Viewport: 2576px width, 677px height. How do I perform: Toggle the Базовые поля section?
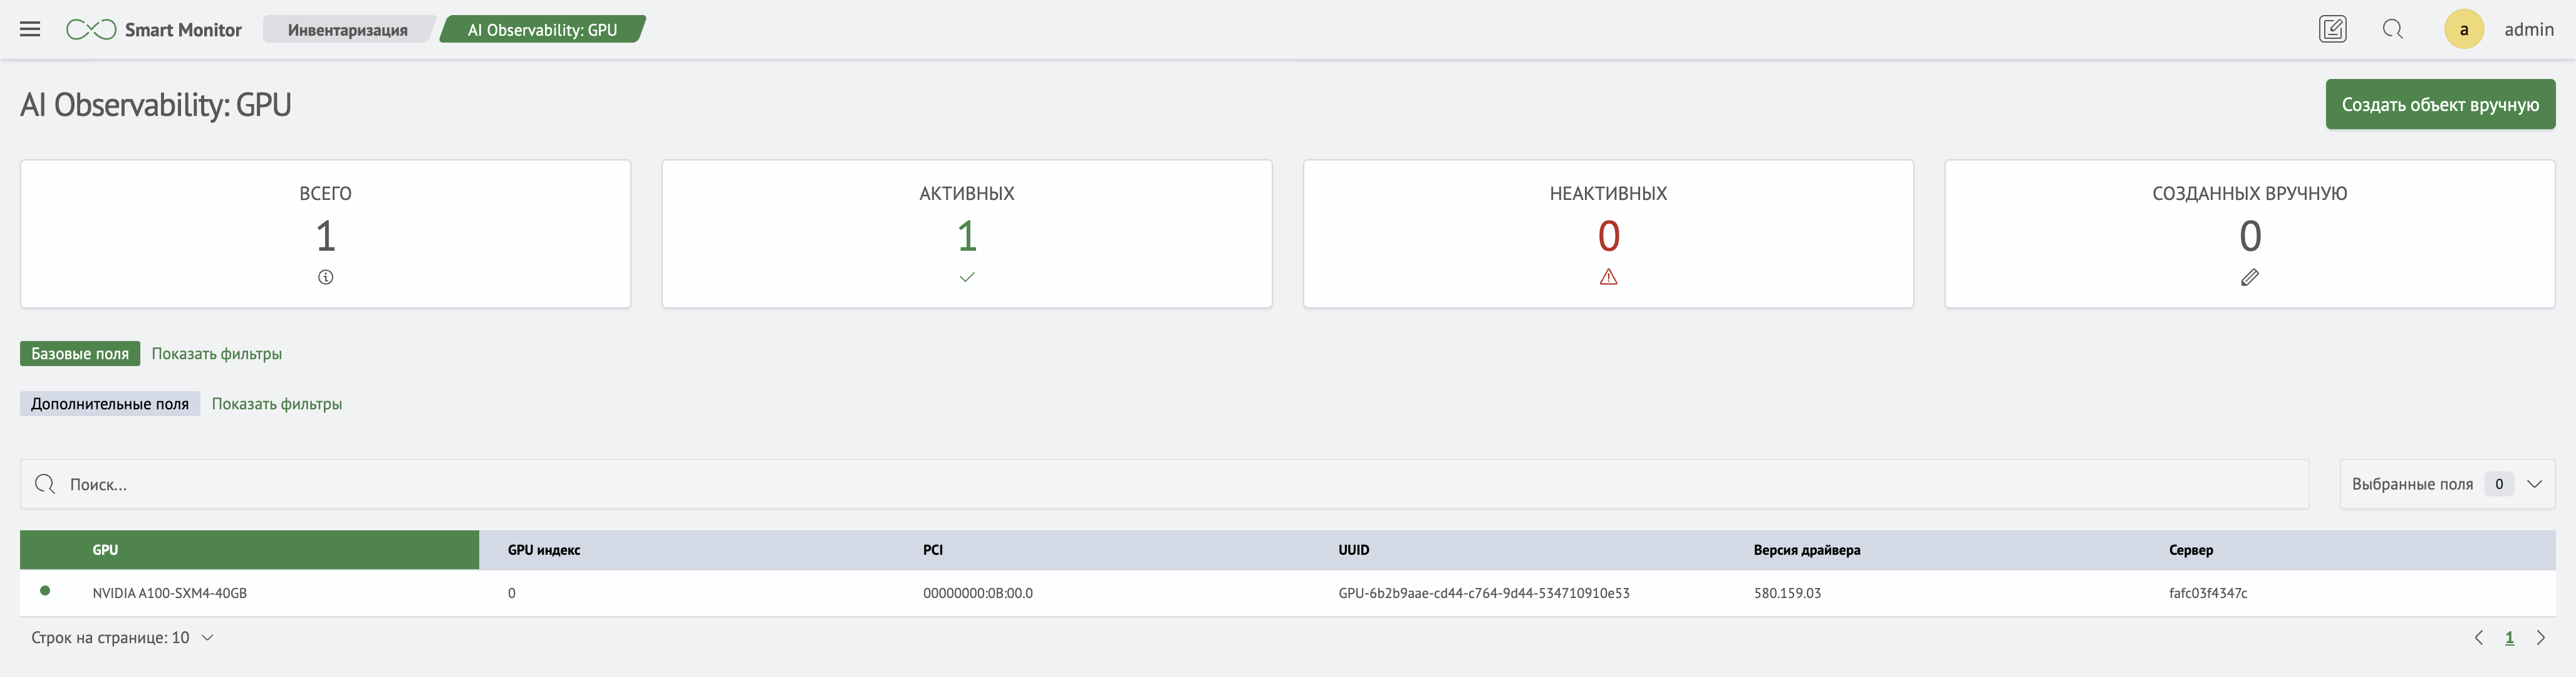pyautogui.click(x=80, y=353)
